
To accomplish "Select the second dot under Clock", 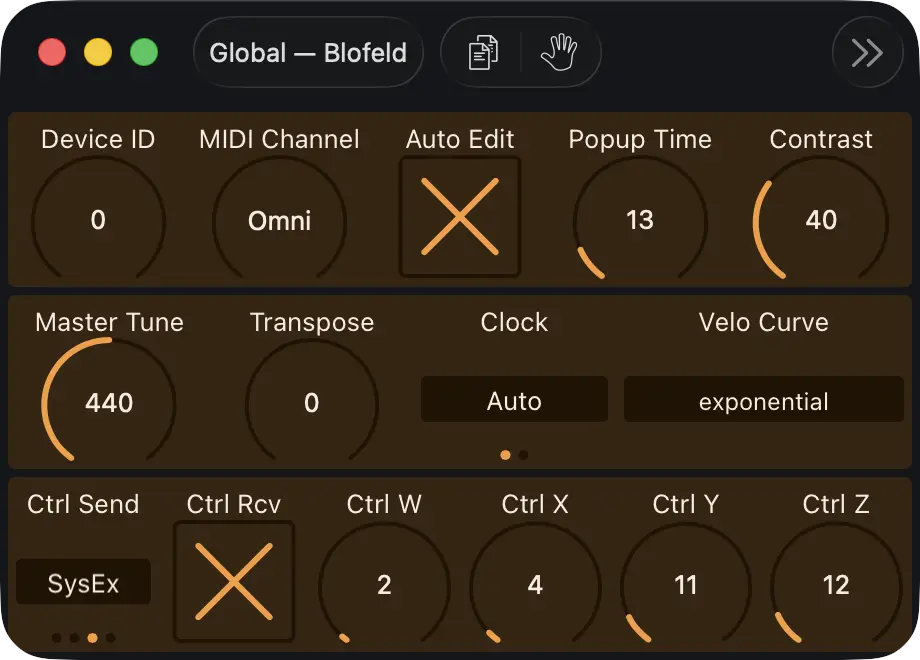I will 523,455.
